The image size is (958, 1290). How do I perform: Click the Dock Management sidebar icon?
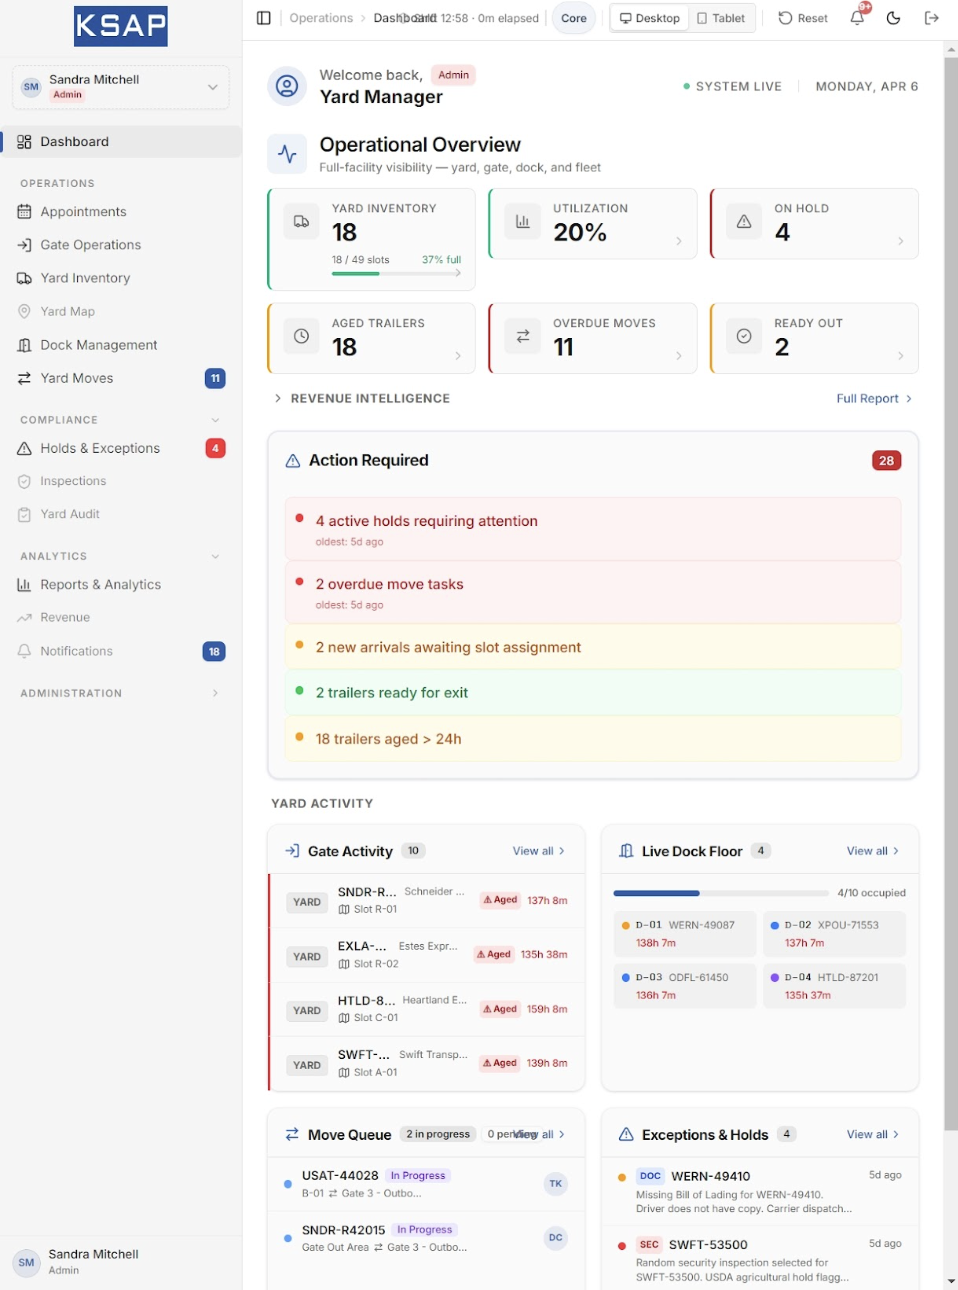24,345
